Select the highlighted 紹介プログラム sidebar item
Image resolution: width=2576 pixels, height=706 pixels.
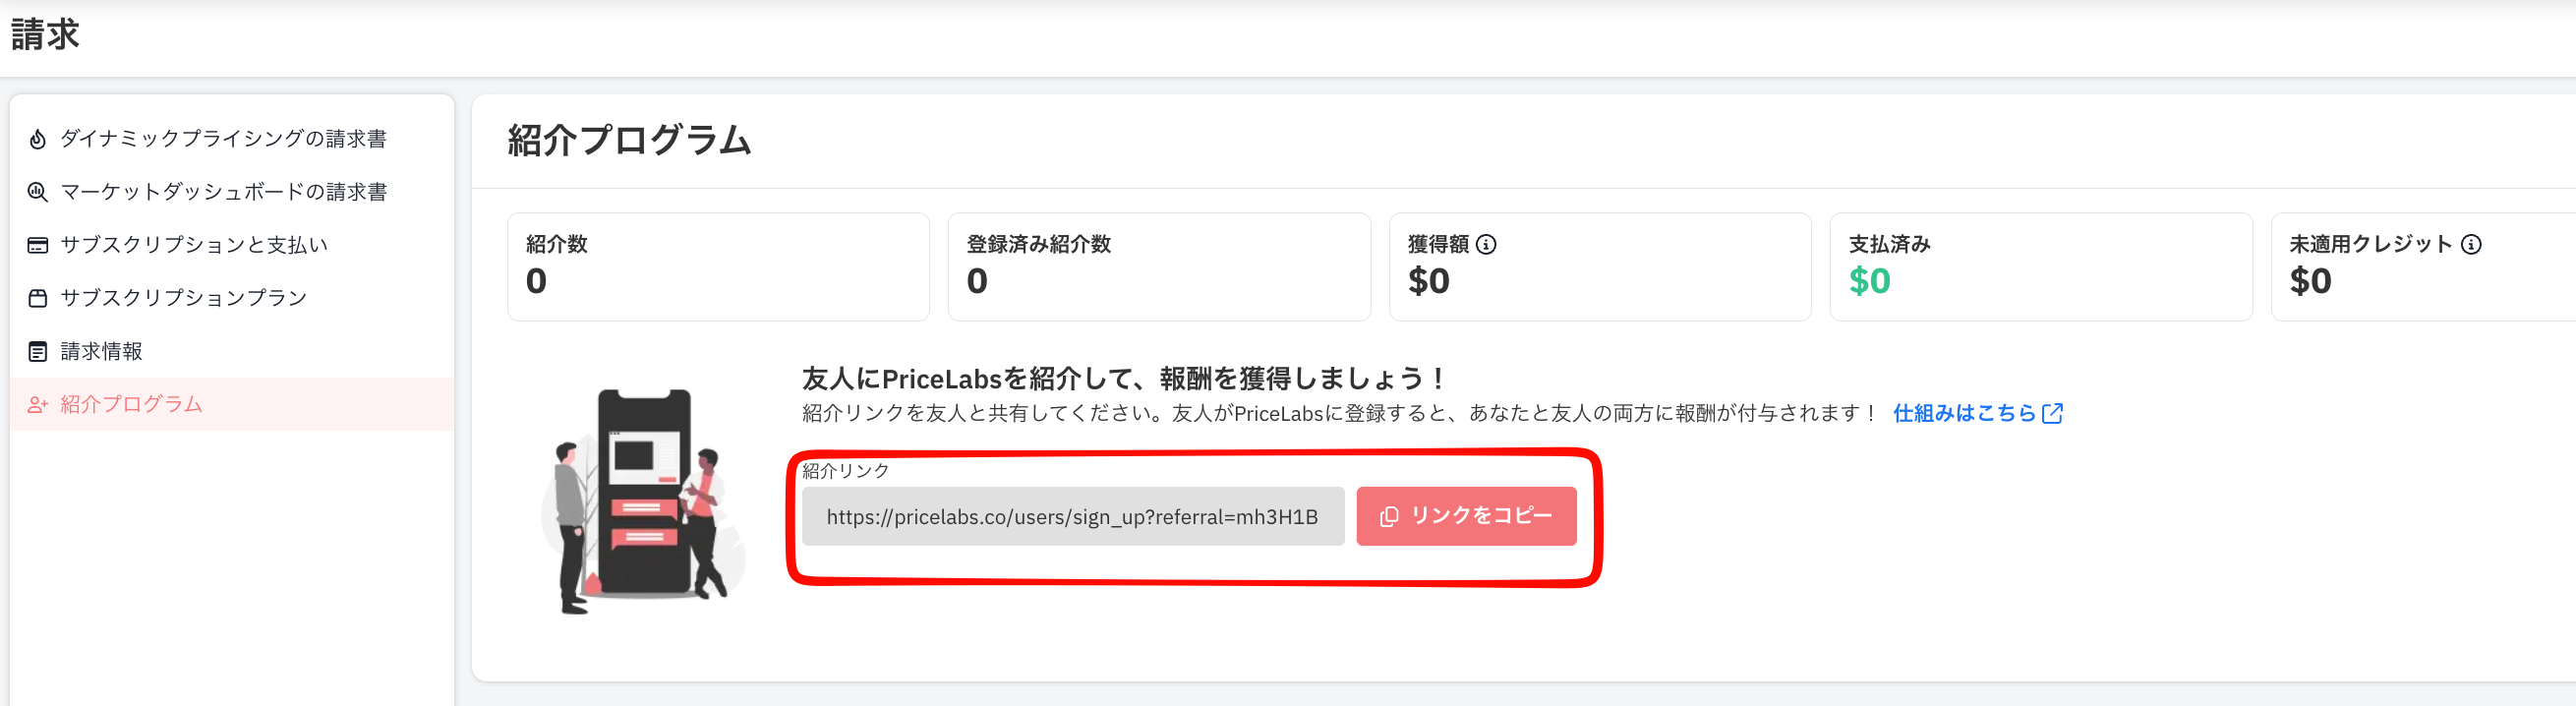[232, 404]
